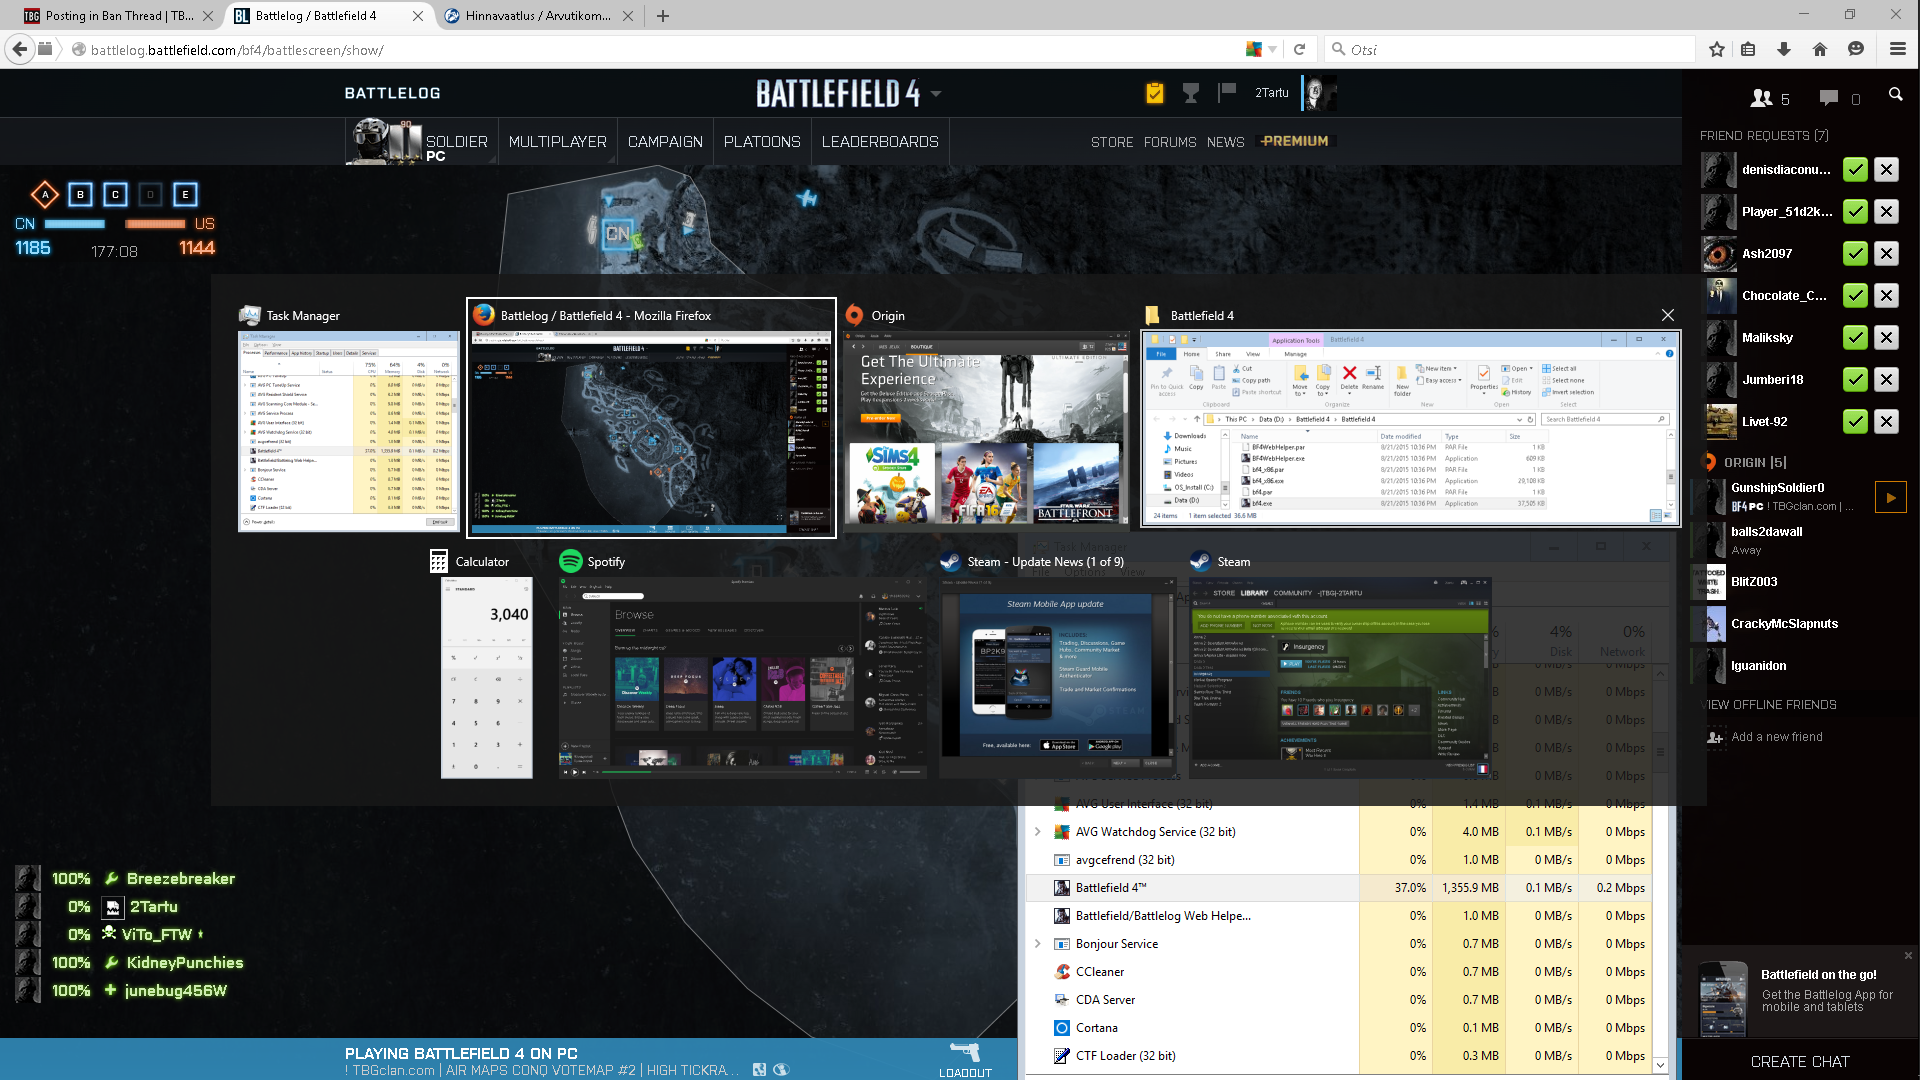This screenshot has height=1080, width=1920.
Task: Open the Multiplayer menu in Battlelog
Action: tap(558, 142)
